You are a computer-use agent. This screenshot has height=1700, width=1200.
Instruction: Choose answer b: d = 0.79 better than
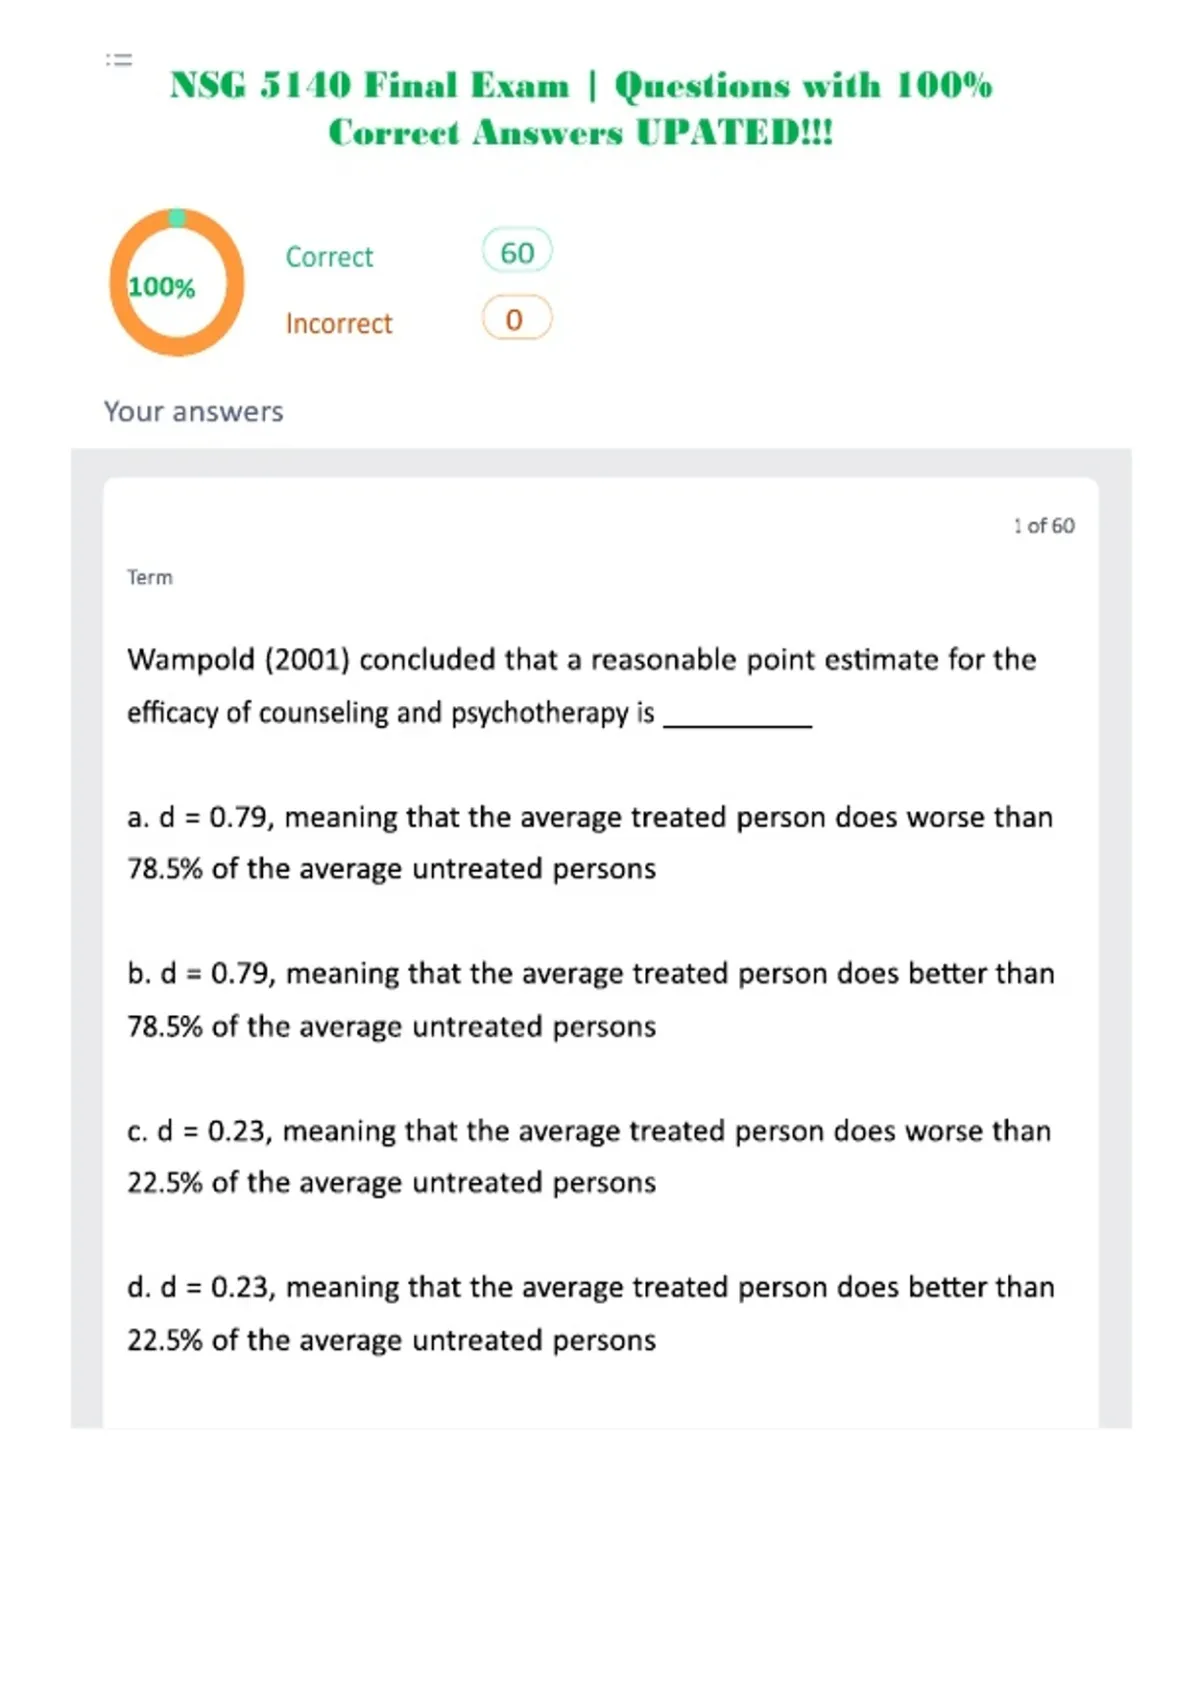pos(591,1000)
